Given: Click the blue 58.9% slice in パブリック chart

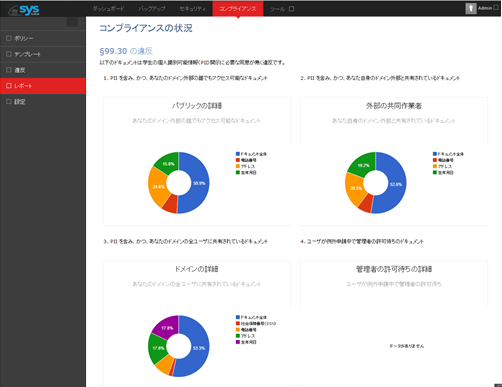Looking at the screenshot, I should pyautogui.click(x=200, y=183).
